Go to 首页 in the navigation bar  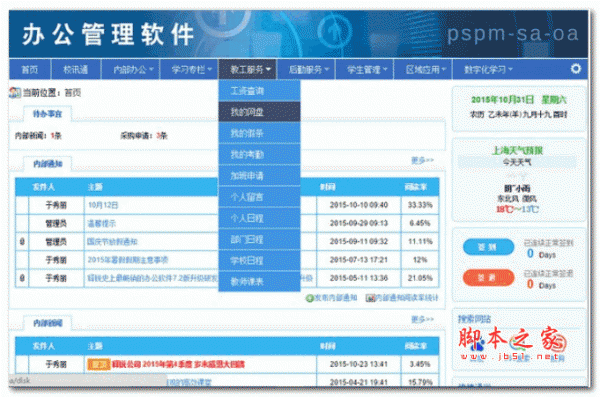coord(29,69)
